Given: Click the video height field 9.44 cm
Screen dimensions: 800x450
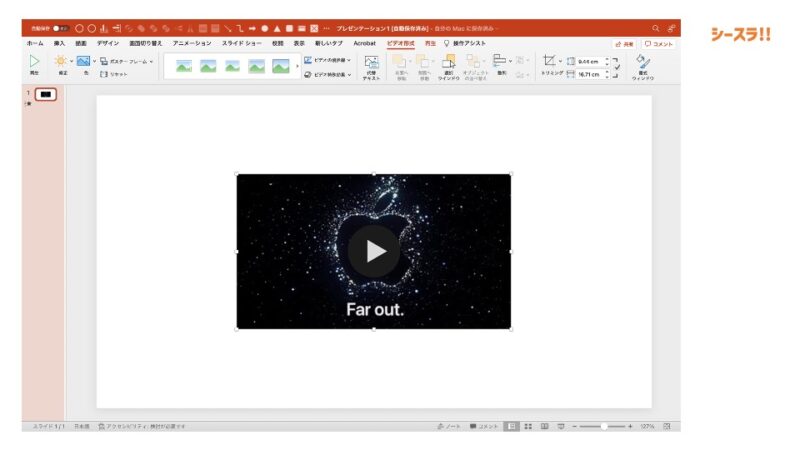Looking at the screenshot, I should click(590, 61).
